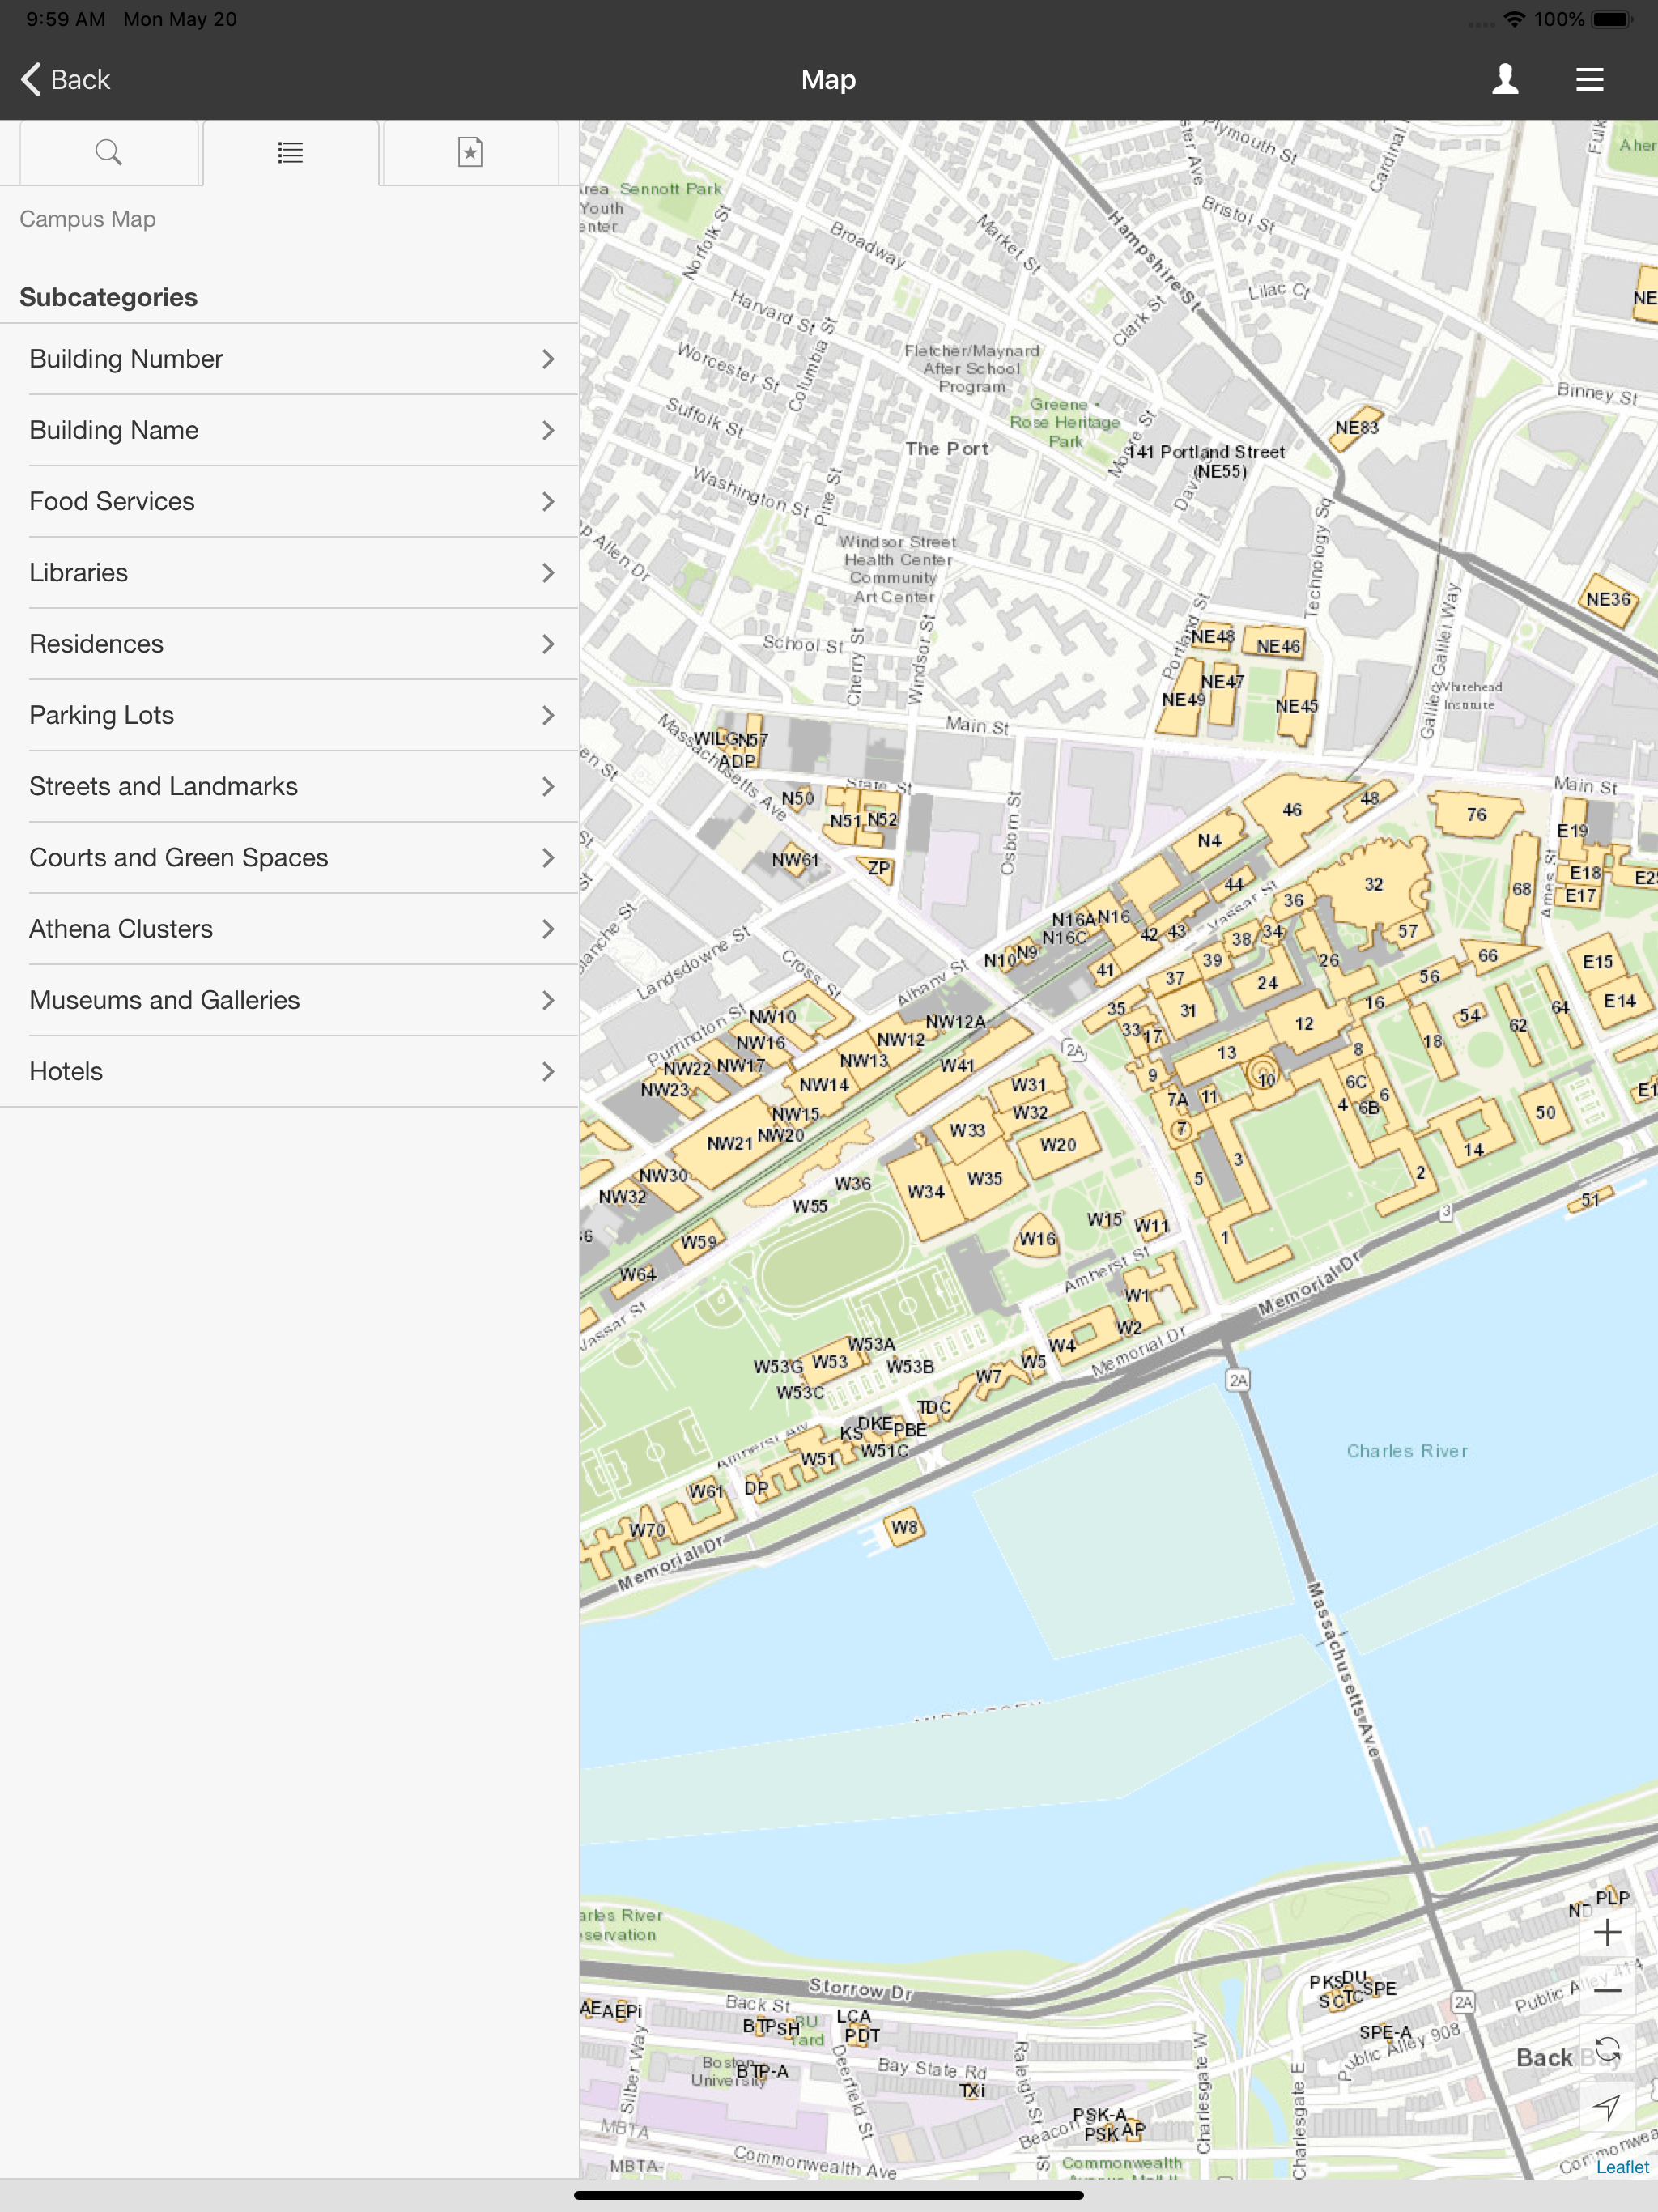Select building E15 on the map
Viewport: 1658px width, 2212px height.
(x=1597, y=961)
